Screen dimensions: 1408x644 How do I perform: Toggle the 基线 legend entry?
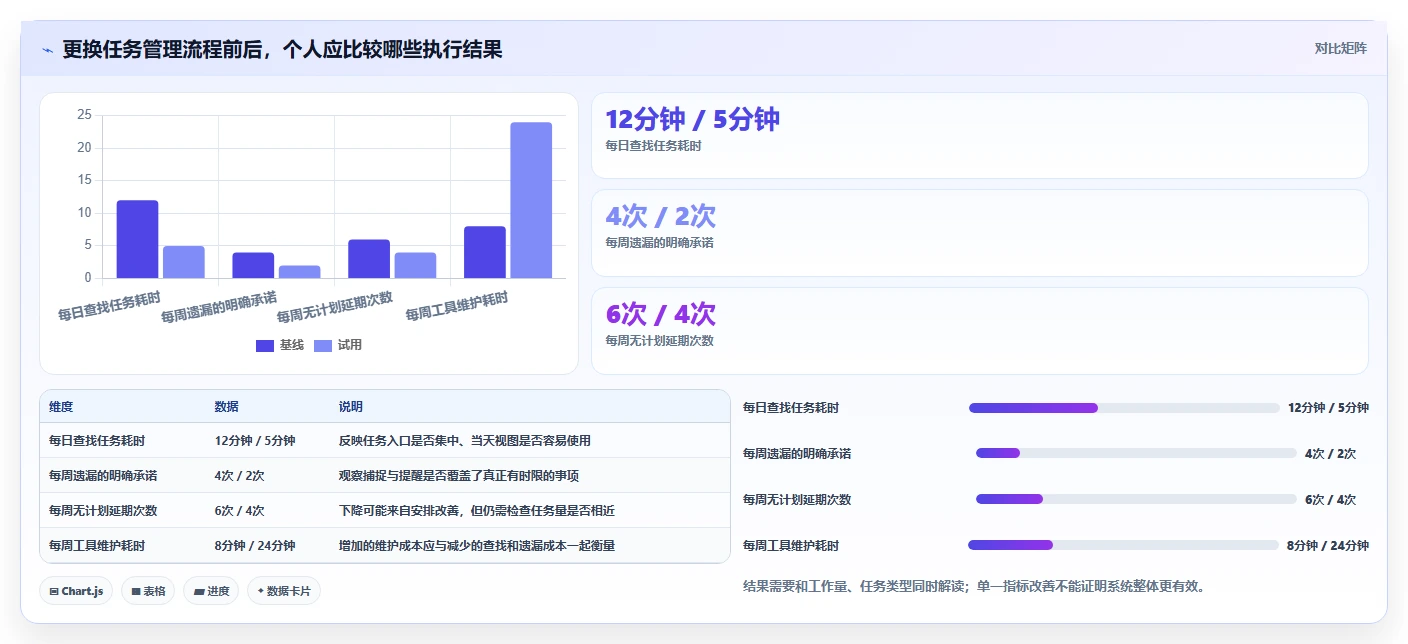(280, 345)
